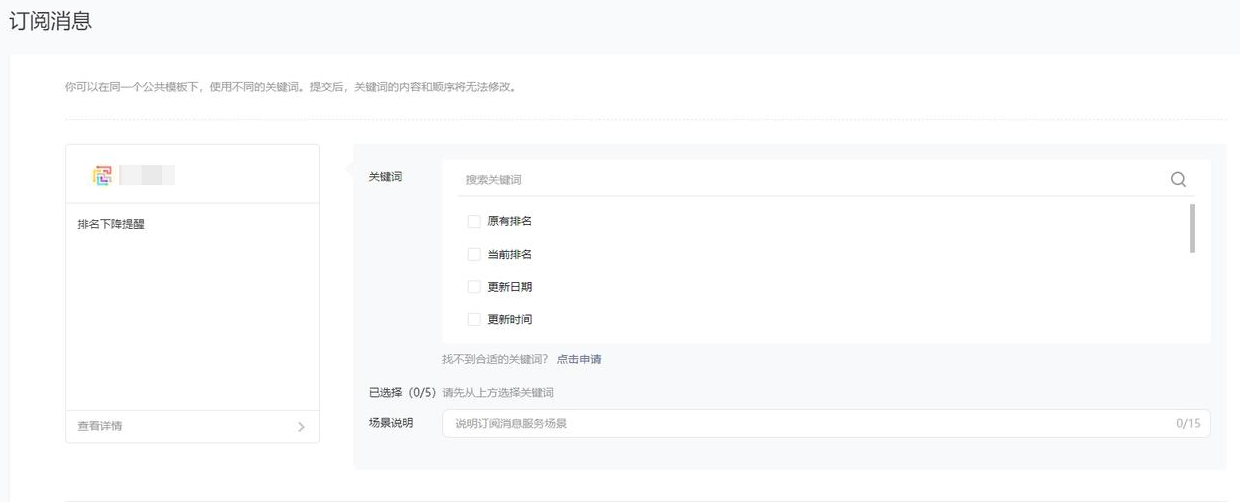Click the blurred mini program name
Image resolution: width=1240 pixels, height=502 pixels.
(147, 176)
